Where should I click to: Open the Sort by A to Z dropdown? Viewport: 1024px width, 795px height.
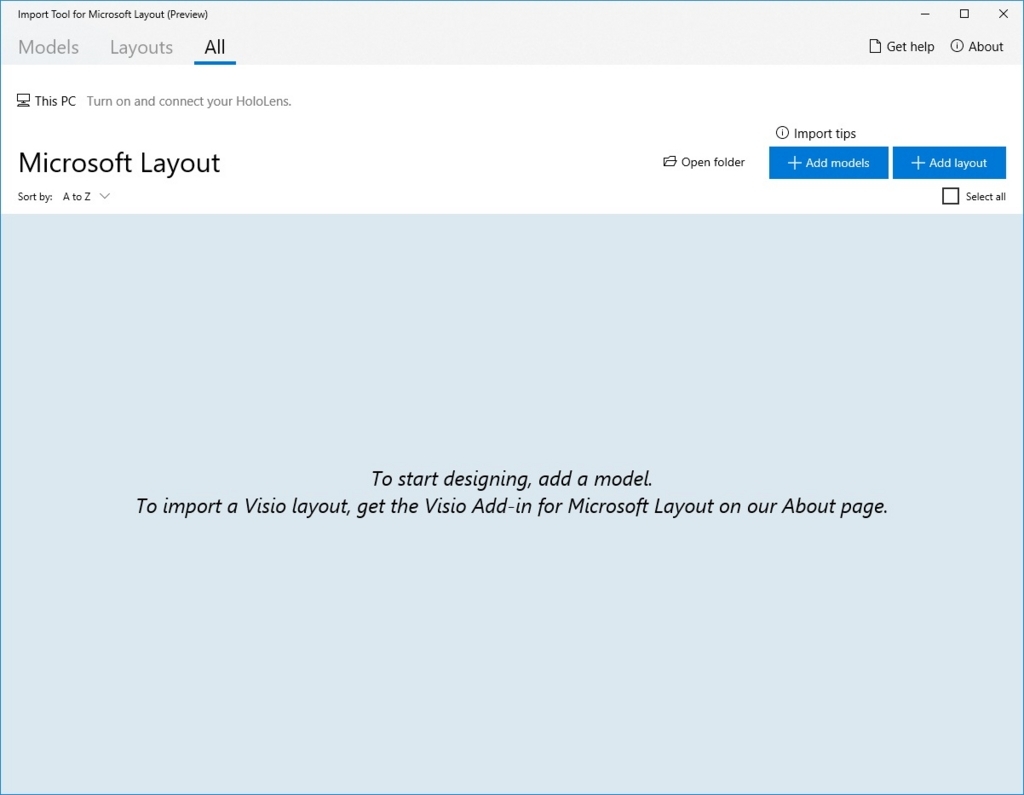tap(86, 197)
